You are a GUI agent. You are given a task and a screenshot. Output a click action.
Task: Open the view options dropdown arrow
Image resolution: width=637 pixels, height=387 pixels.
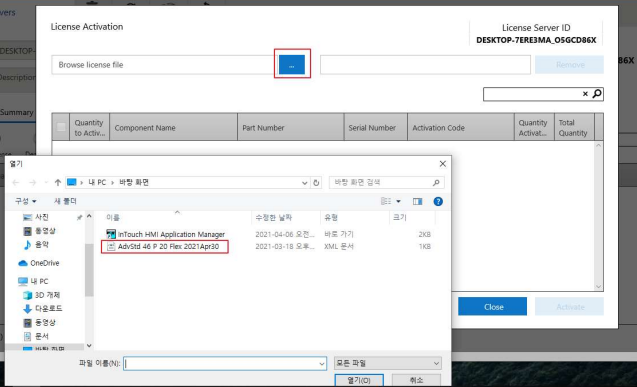(398, 201)
